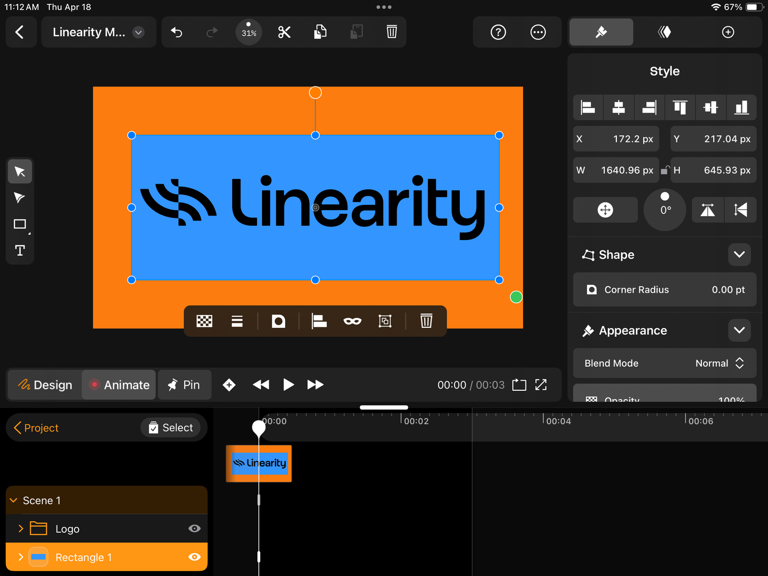Switch to Animate mode
The height and width of the screenshot is (576, 768).
[x=119, y=385]
